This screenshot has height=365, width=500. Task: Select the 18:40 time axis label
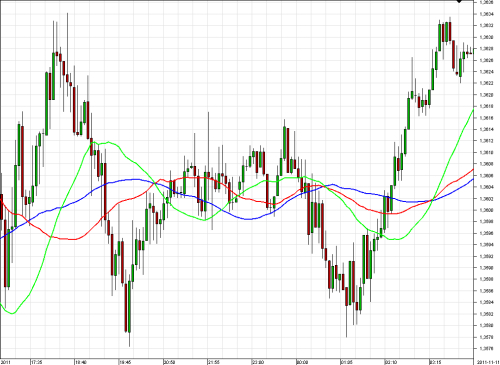[x=81, y=362]
